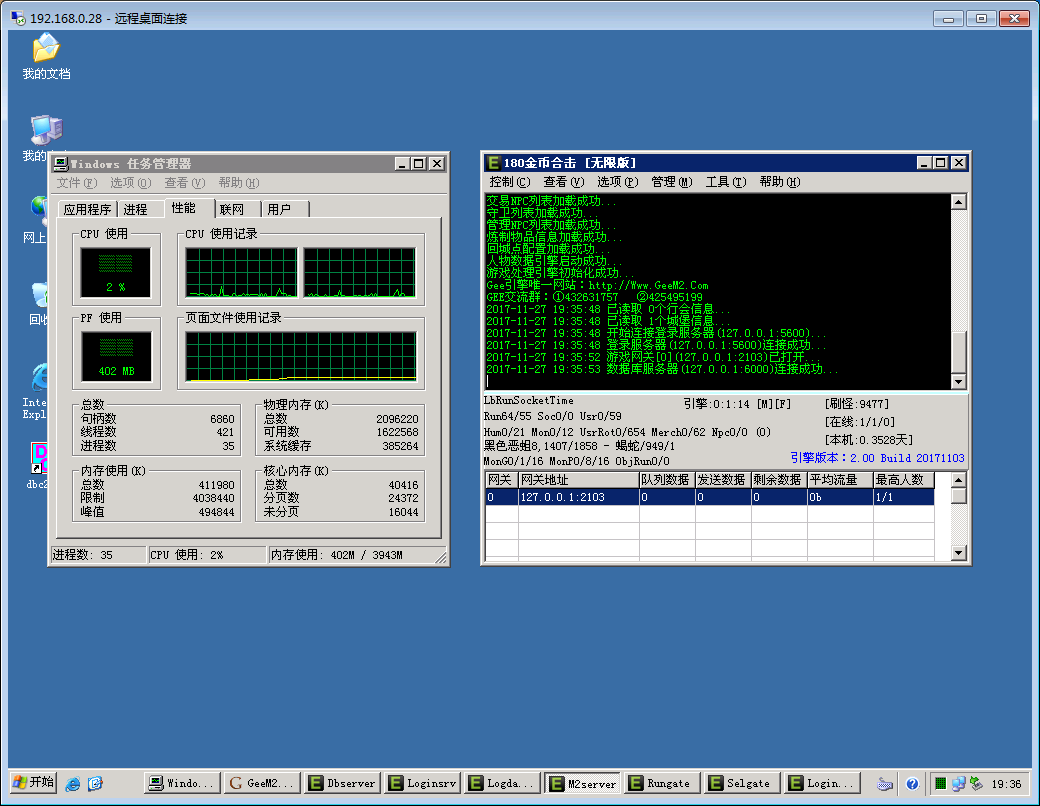Maximize the Task Manager window
The width and height of the screenshot is (1040, 806).
tap(419, 163)
